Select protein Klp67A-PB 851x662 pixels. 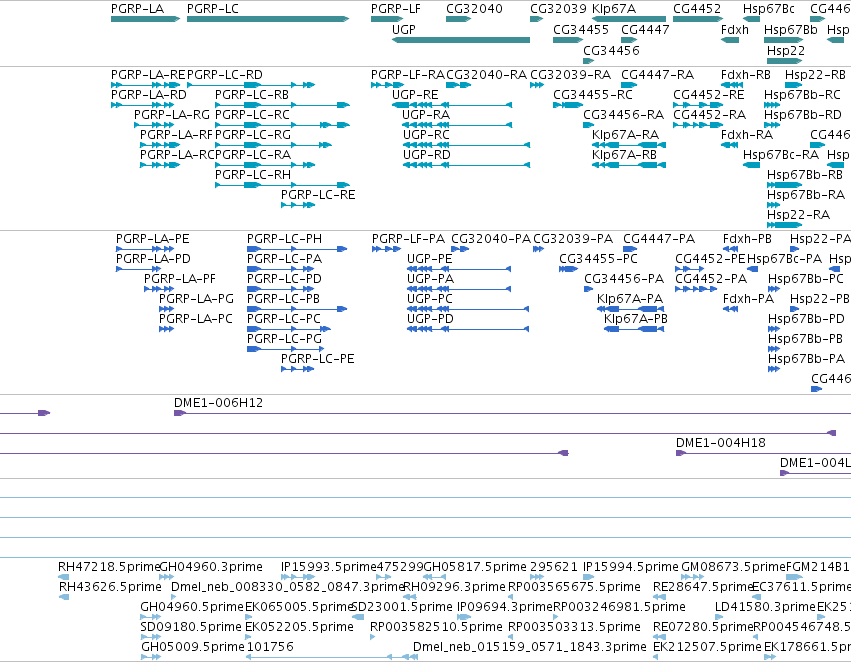click(636, 319)
